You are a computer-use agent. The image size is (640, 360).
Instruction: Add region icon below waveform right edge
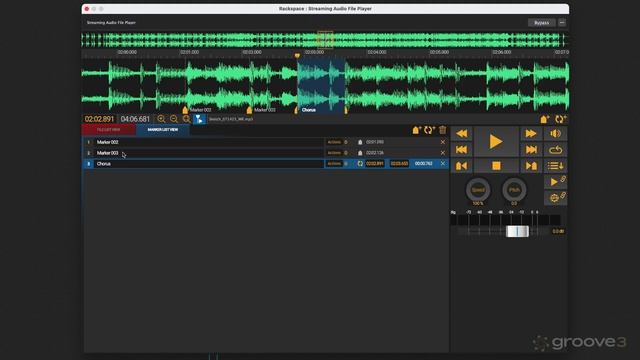(x=560, y=119)
